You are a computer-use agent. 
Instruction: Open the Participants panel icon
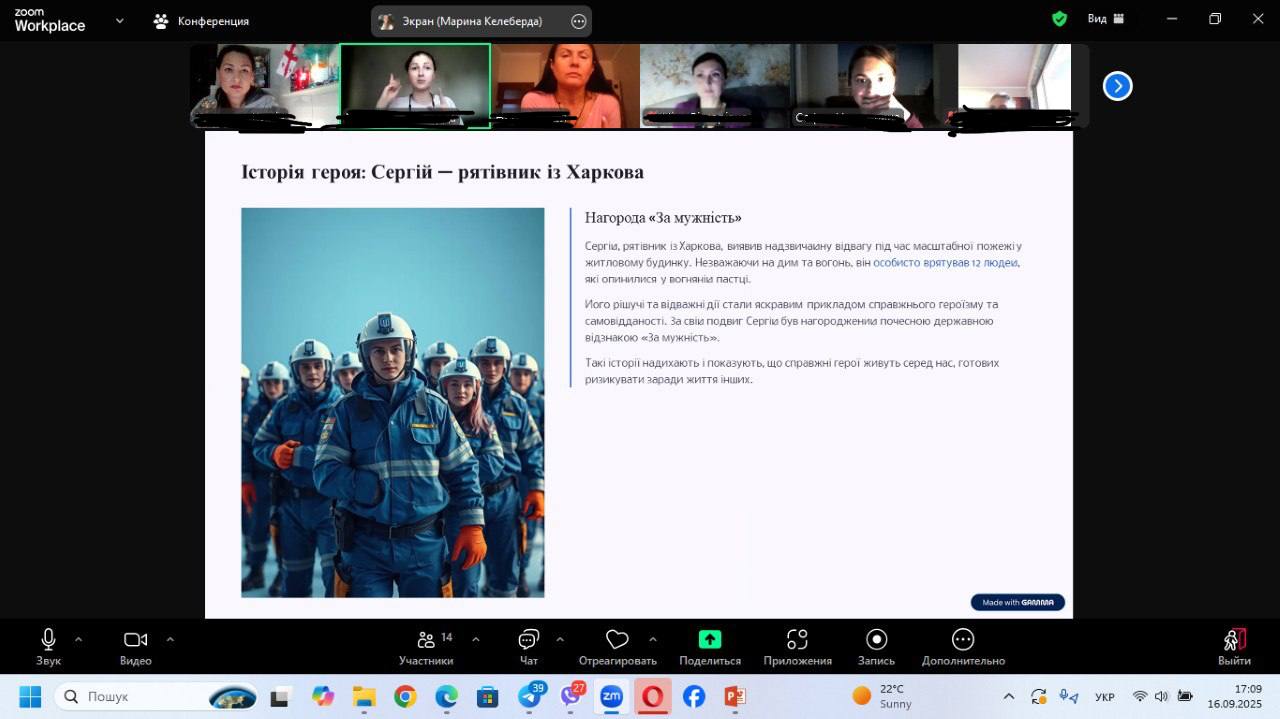pyautogui.click(x=426, y=640)
